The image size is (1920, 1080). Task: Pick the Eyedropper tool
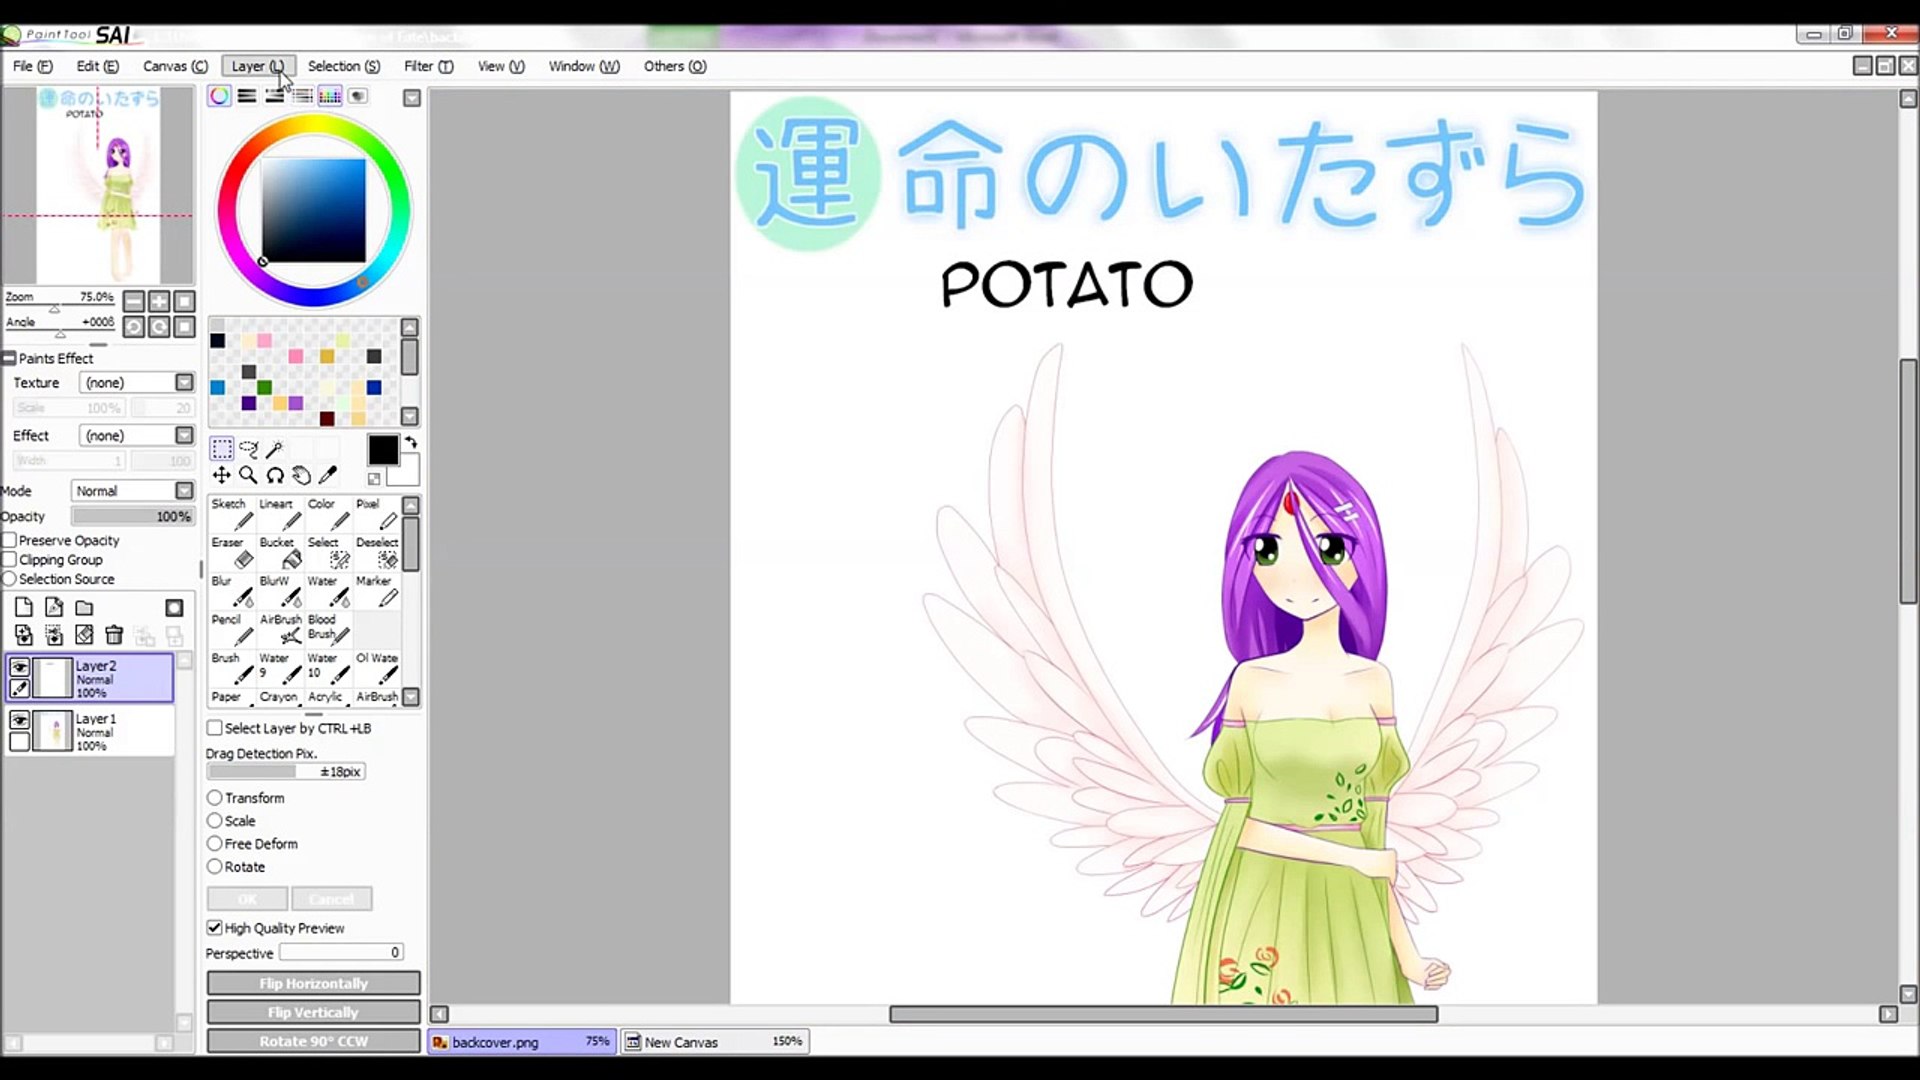click(x=327, y=476)
